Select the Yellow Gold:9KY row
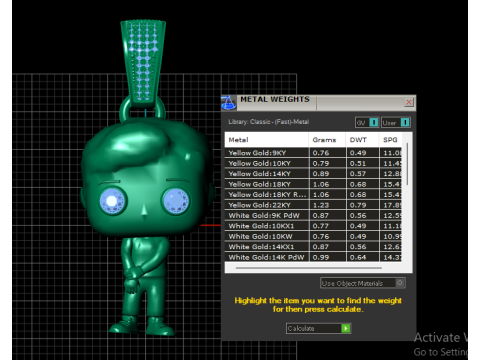 tap(313, 153)
